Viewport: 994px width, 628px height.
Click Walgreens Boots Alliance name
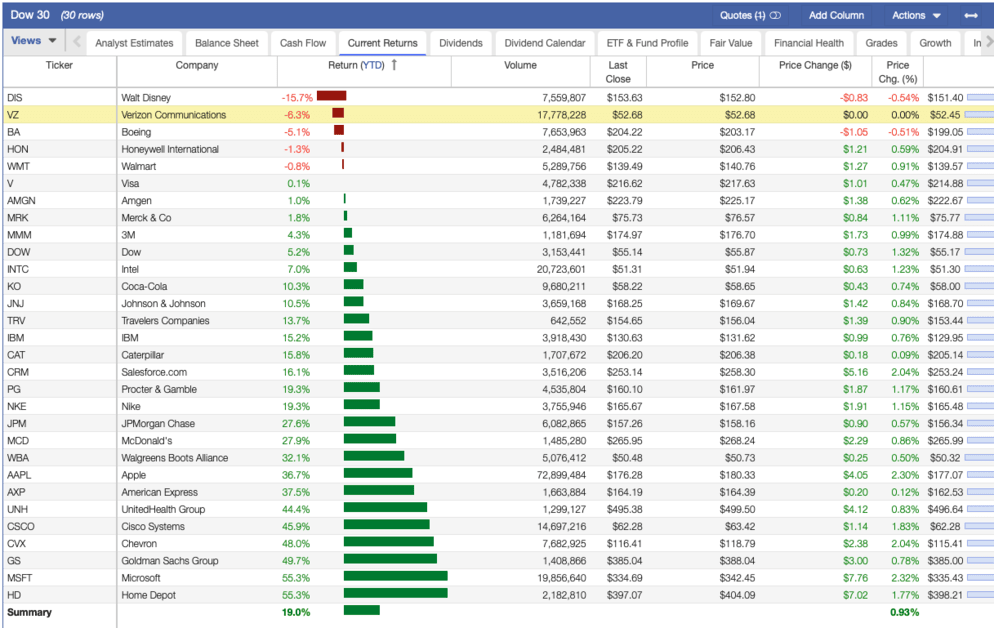[174, 458]
